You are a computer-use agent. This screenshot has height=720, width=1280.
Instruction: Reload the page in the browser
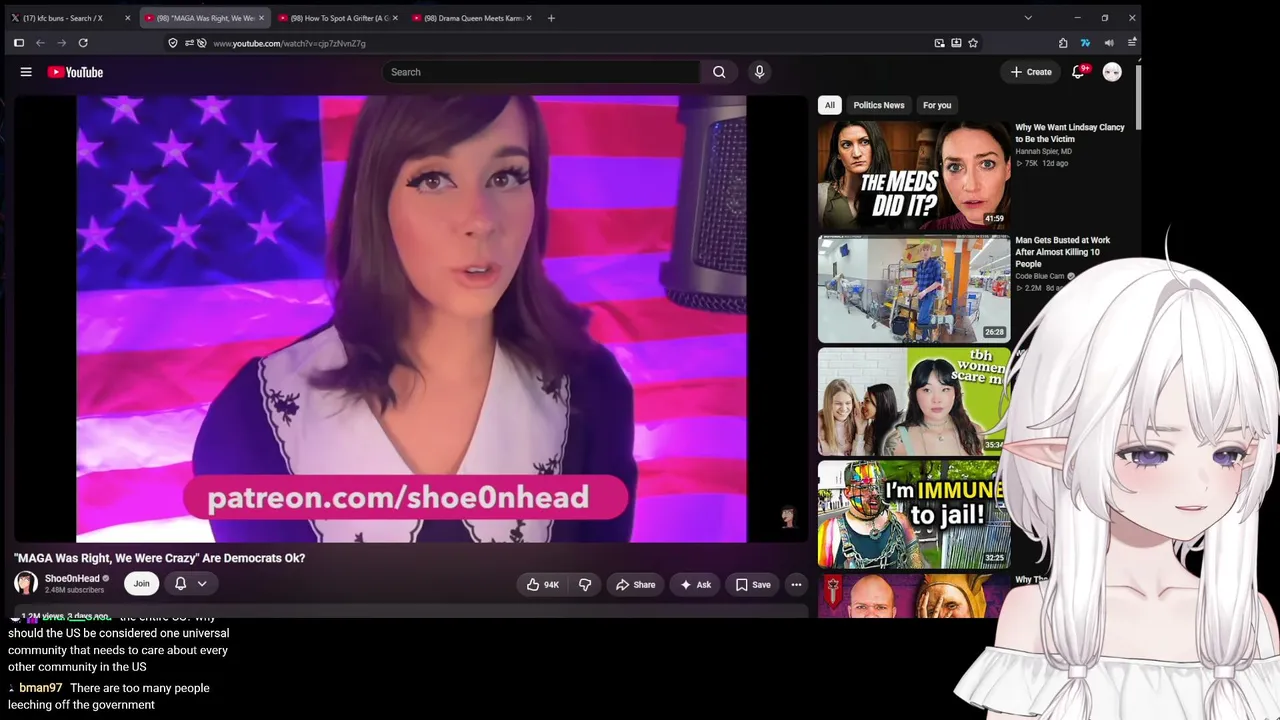coord(83,43)
